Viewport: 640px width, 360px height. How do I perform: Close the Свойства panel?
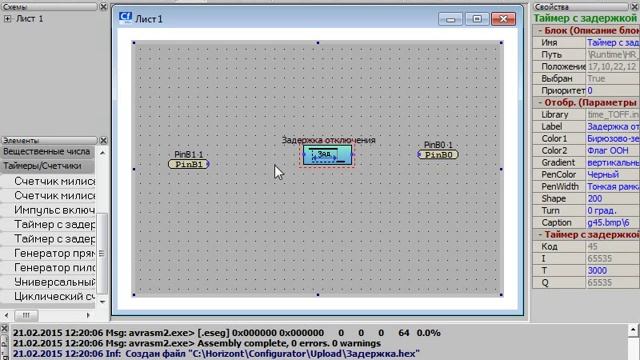(635, 7)
